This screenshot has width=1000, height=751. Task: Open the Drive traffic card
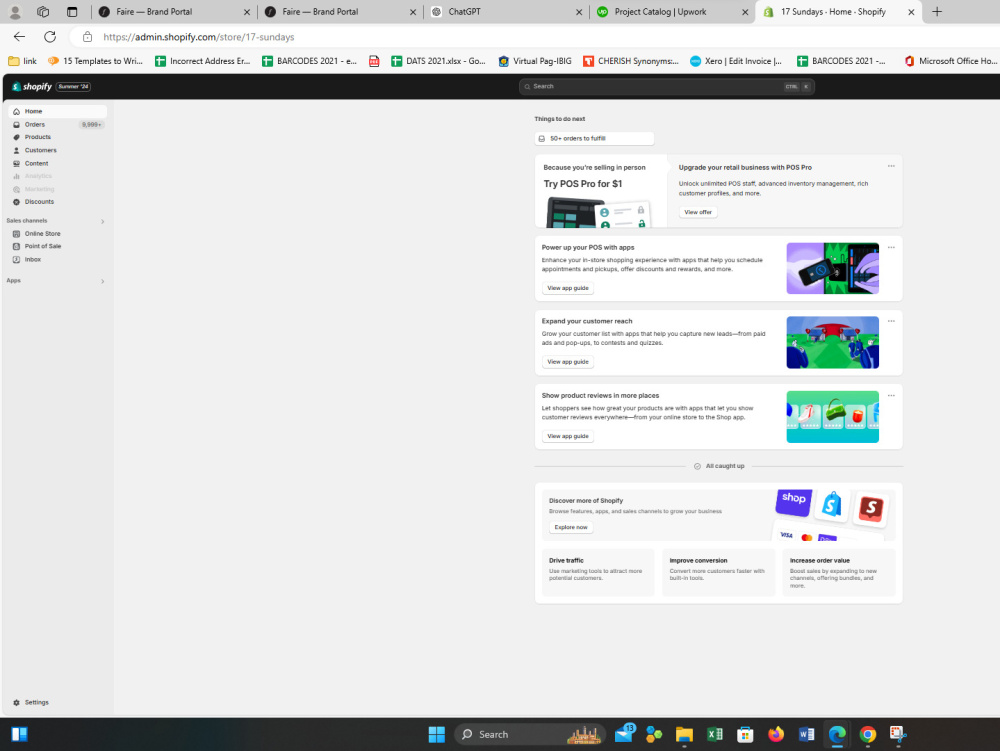(x=598, y=572)
